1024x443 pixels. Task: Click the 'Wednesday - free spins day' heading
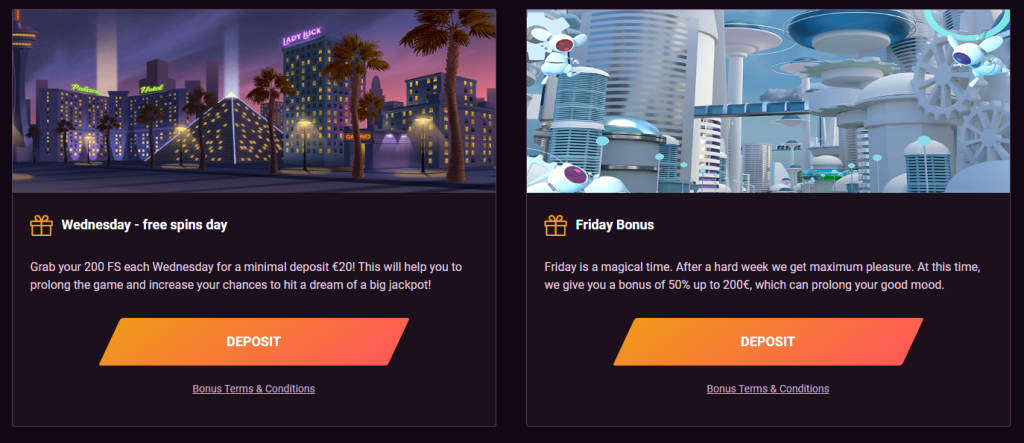pos(144,225)
